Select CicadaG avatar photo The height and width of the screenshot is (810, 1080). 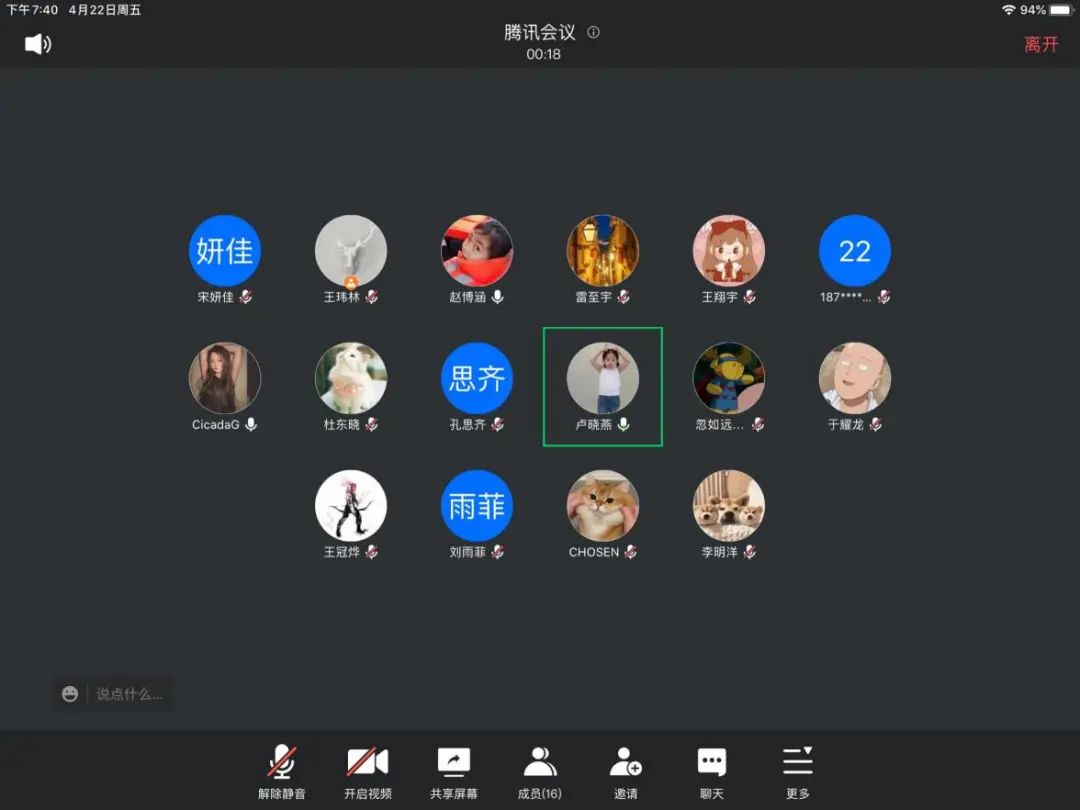point(225,378)
